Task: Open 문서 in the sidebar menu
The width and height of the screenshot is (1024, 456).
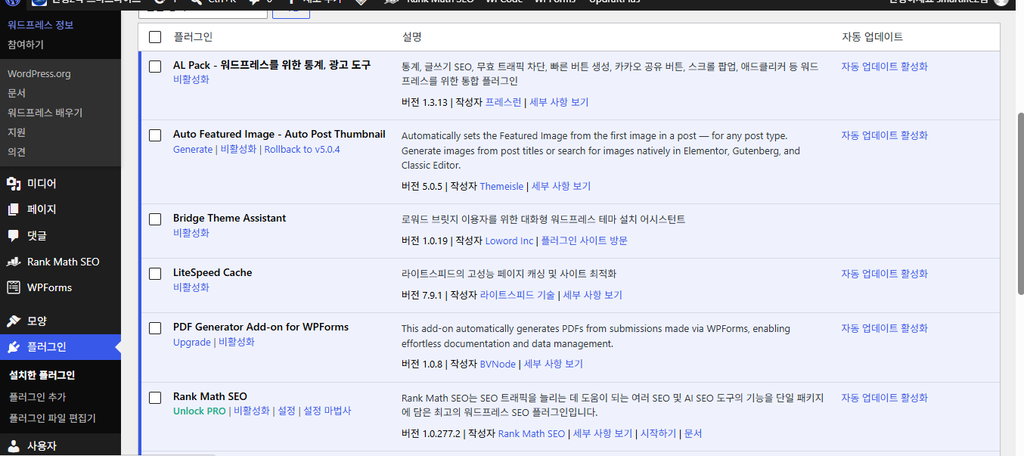Action: pyautogui.click(x=16, y=93)
